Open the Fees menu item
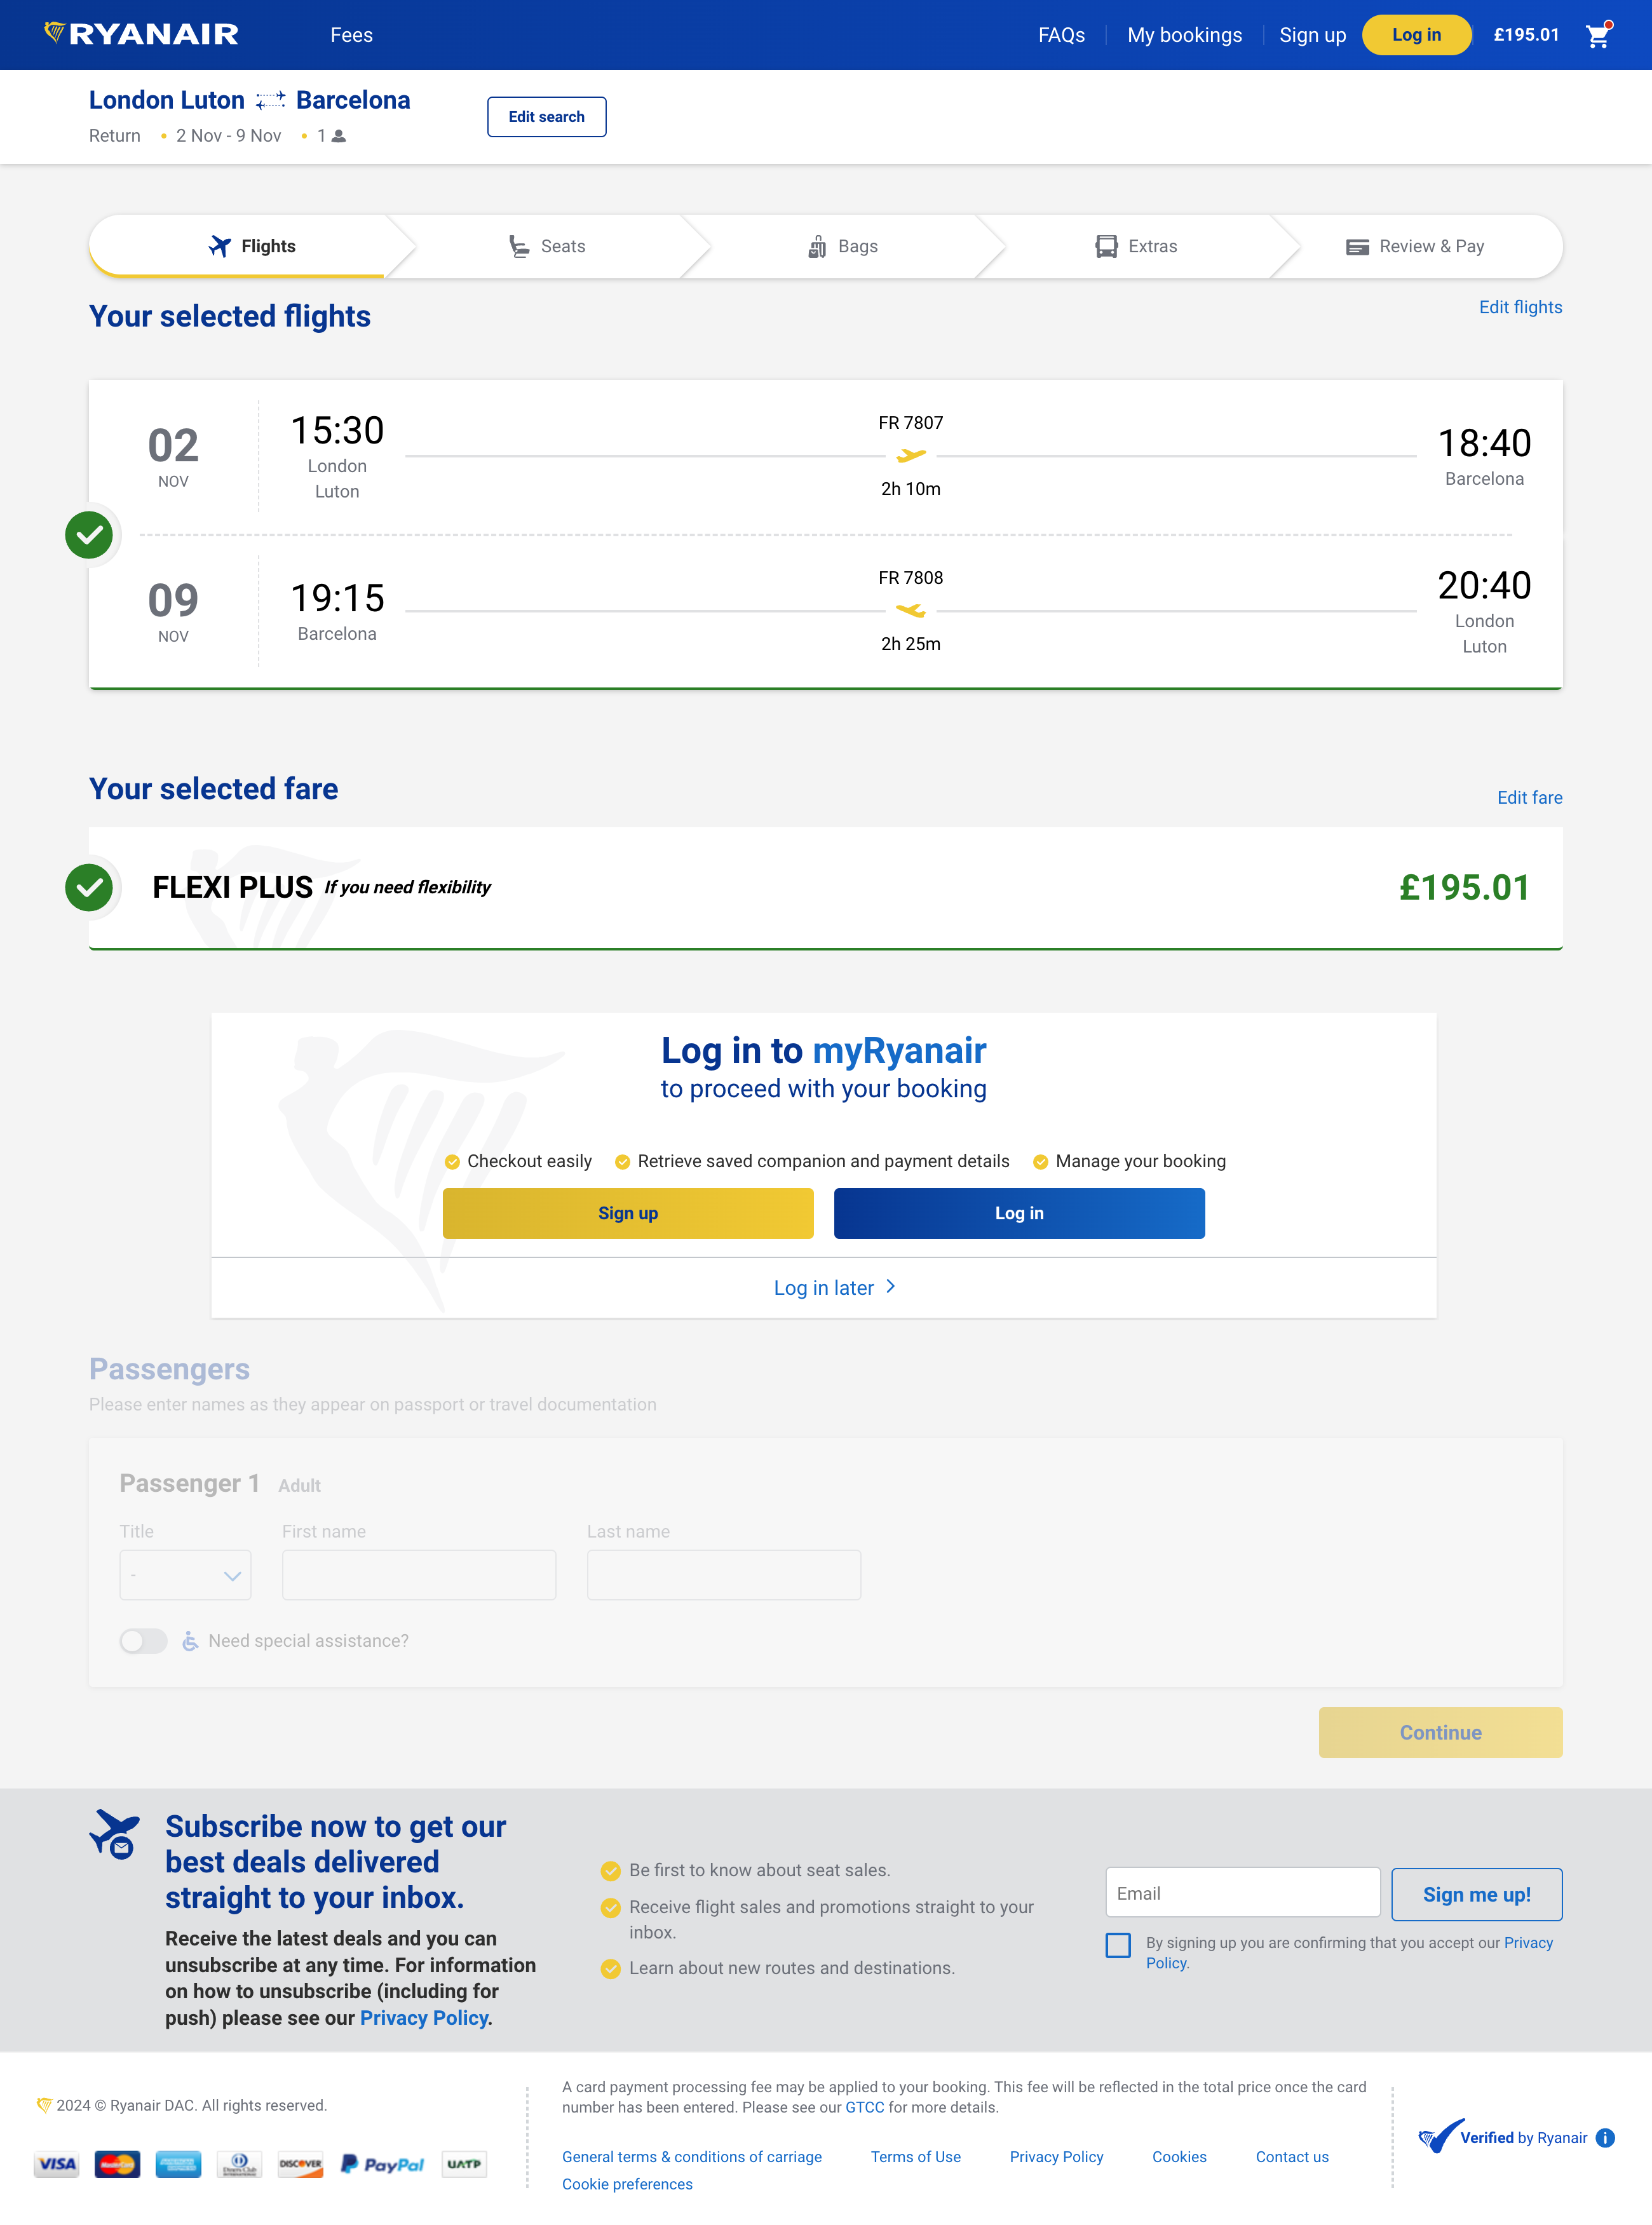1652x2225 pixels. pyautogui.click(x=350, y=35)
